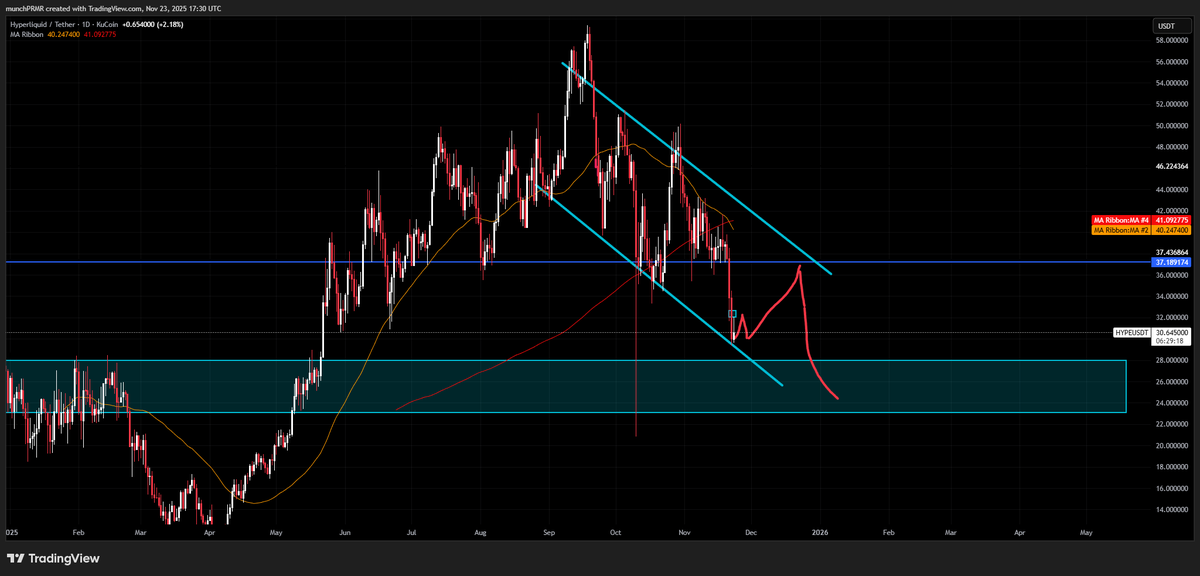The width and height of the screenshot is (1200, 576).
Task: Select the small blue square marker near current candle
Action: coord(732,314)
